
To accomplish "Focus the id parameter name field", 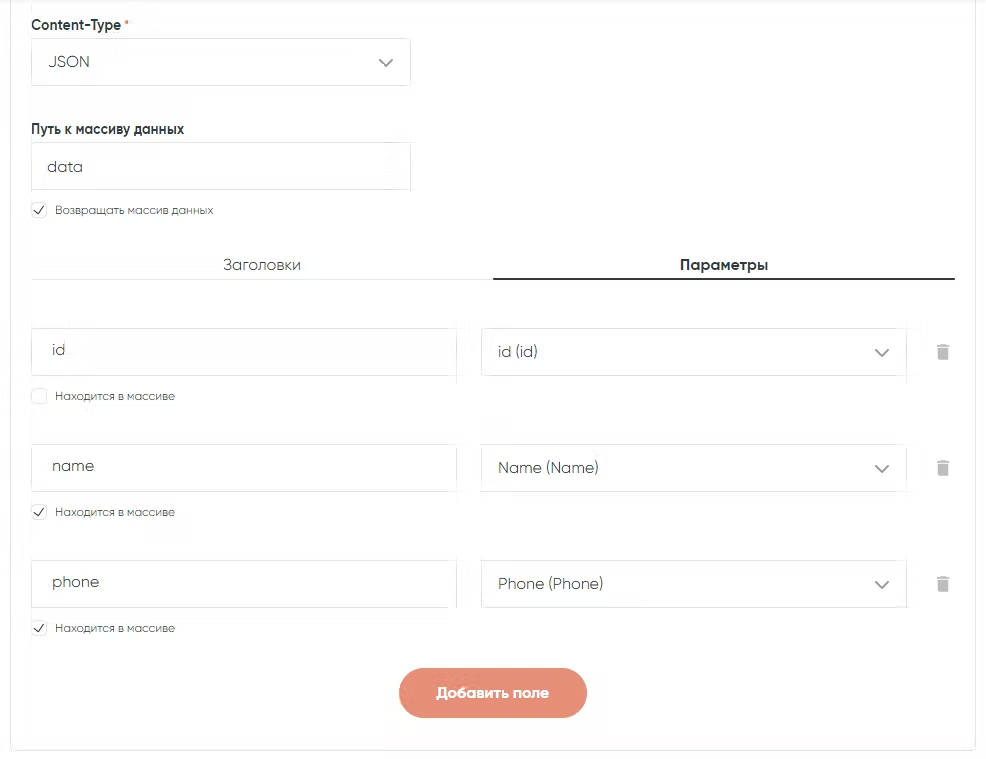I will click(x=243, y=352).
